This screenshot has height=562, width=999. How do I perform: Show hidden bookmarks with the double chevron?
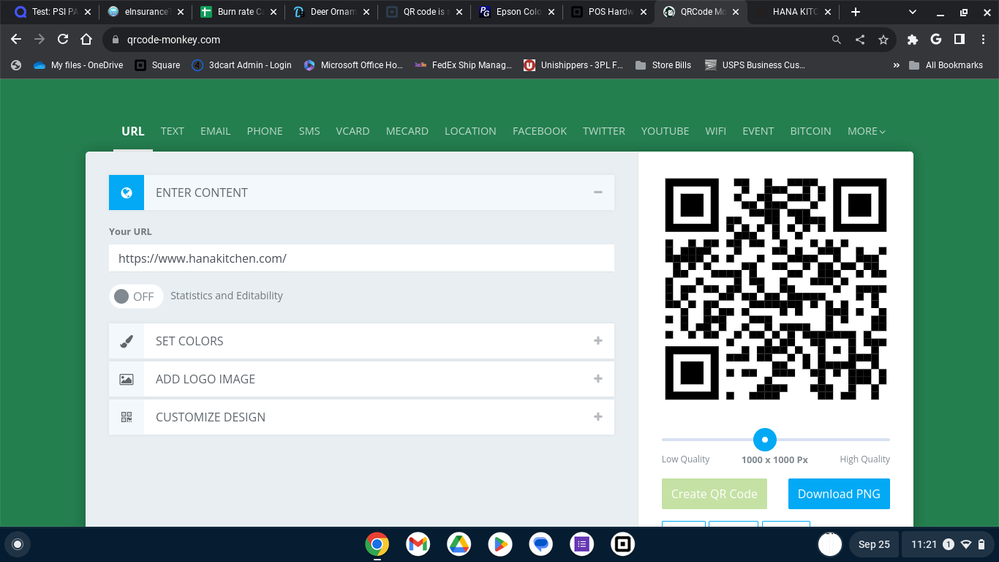tap(896, 65)
